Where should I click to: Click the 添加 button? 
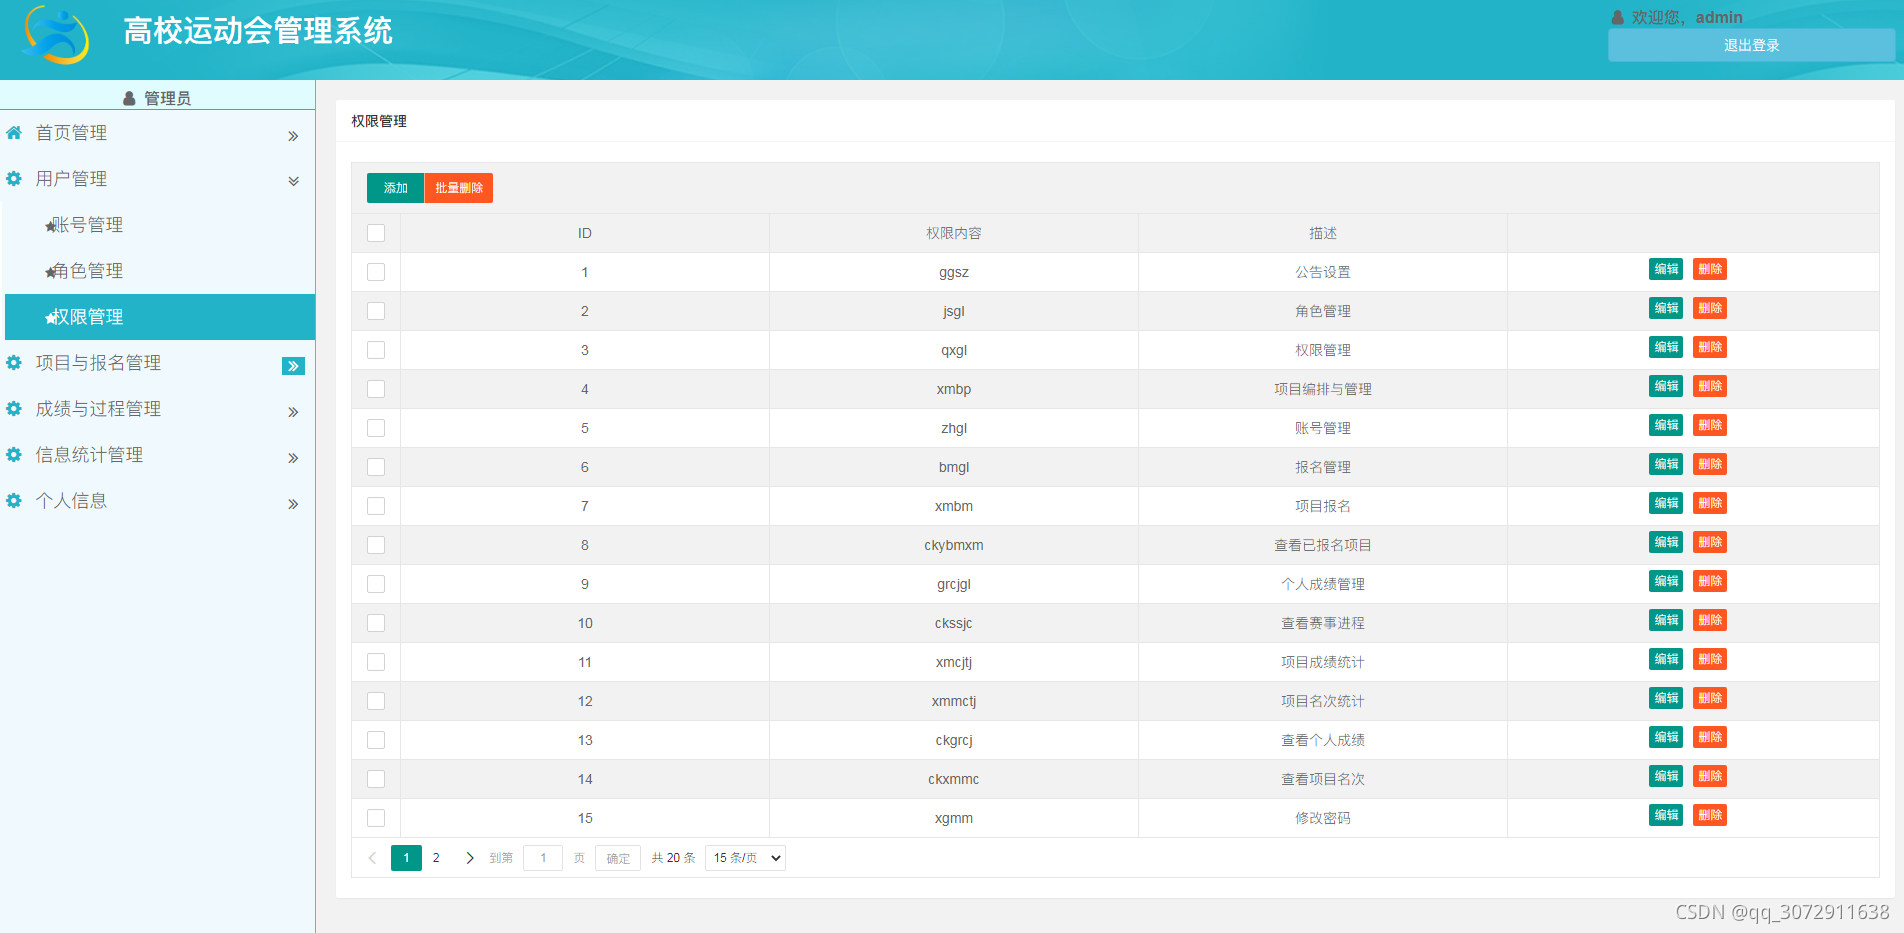(x=395, y=188)
